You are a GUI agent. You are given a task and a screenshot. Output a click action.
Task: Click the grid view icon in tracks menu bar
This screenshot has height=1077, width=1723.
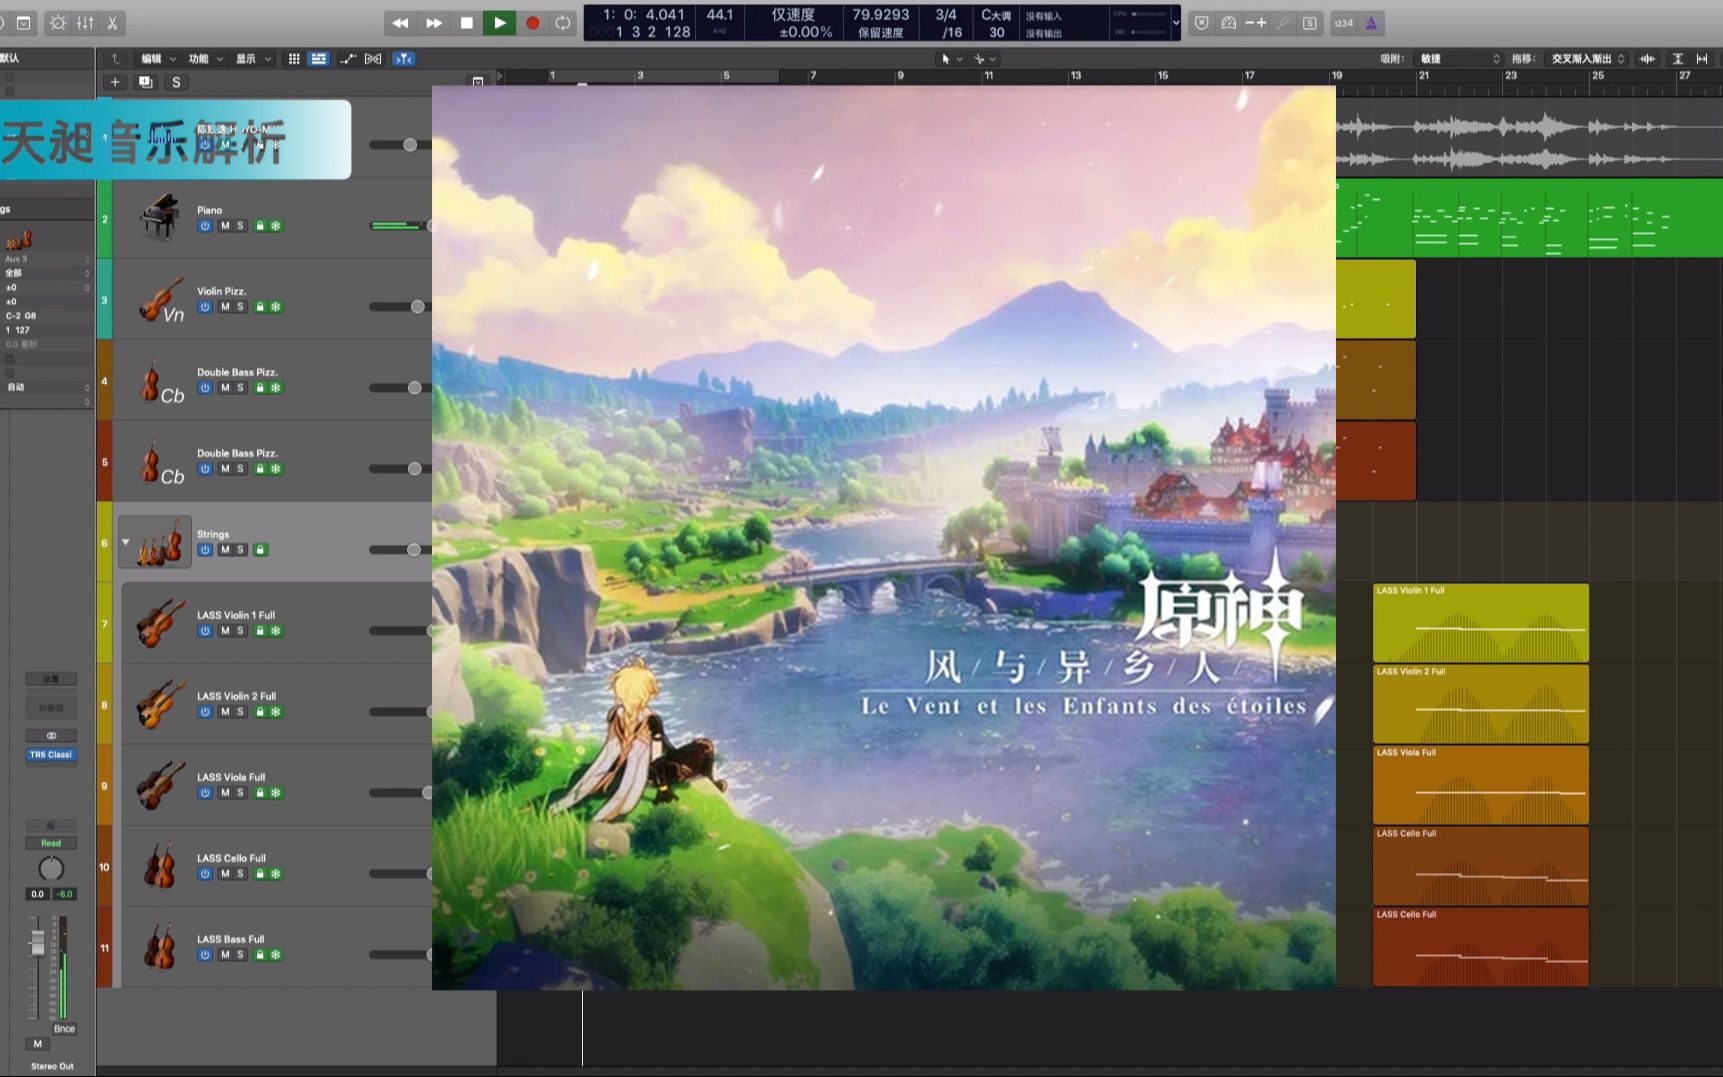(x=294, y=59)
